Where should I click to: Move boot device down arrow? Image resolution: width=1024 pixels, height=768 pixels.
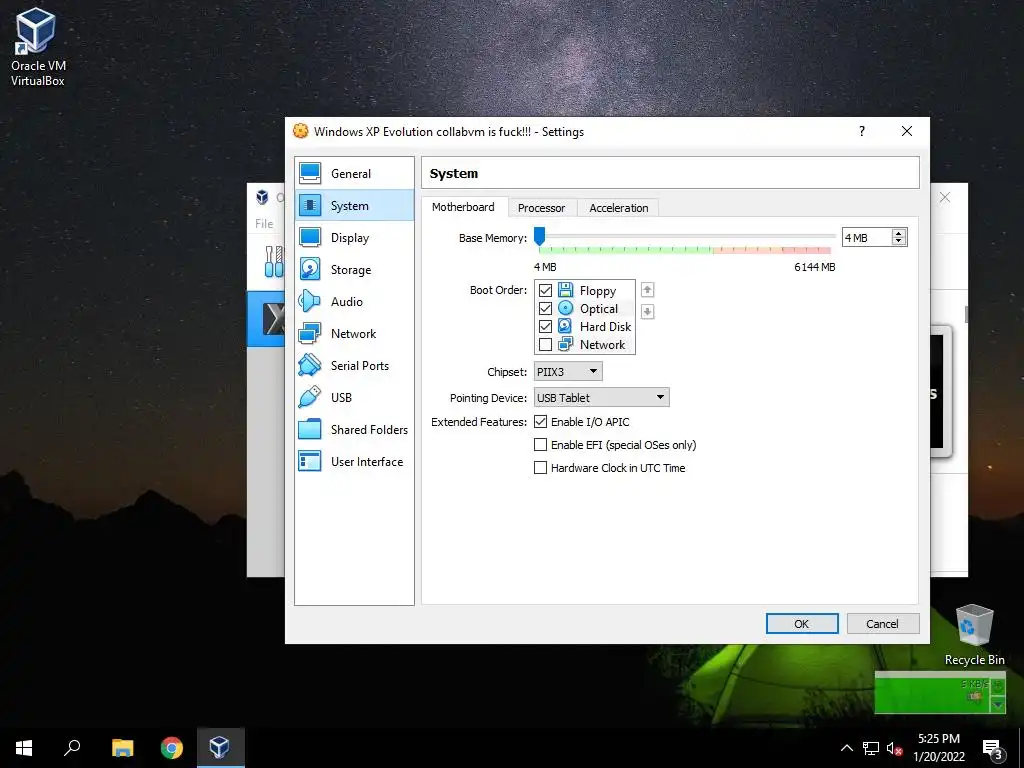pyautogui.click(x=647, y=312)
